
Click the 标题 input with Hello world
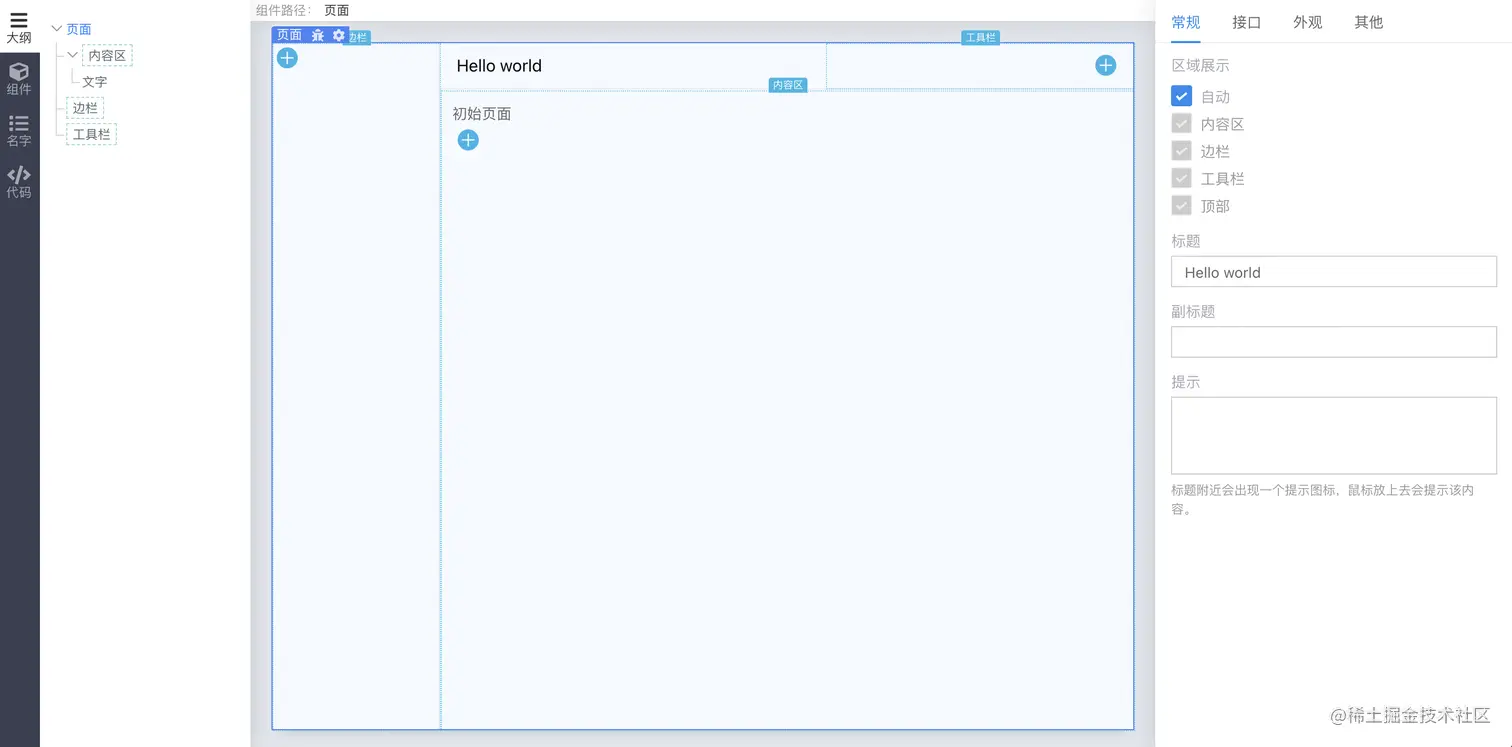point(1333,272)
